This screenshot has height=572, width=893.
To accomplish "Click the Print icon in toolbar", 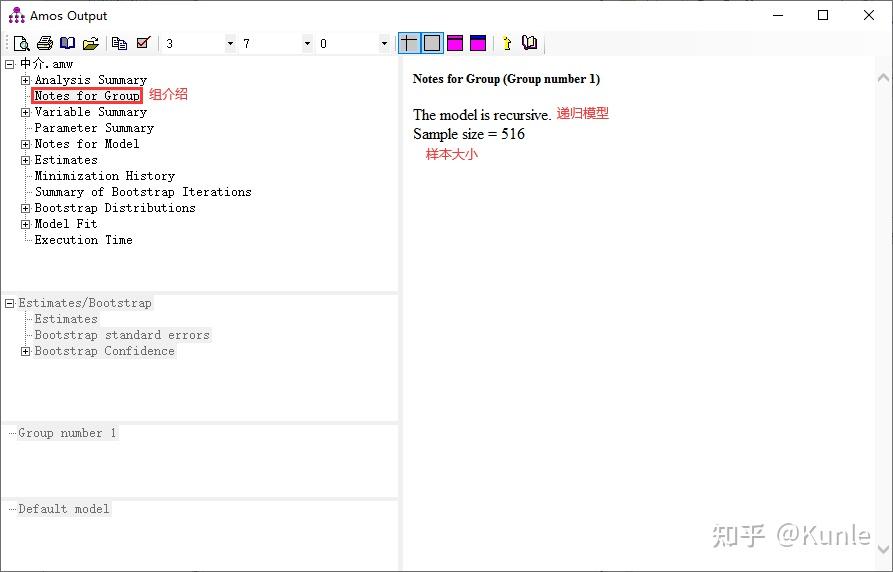I will 44,43.
